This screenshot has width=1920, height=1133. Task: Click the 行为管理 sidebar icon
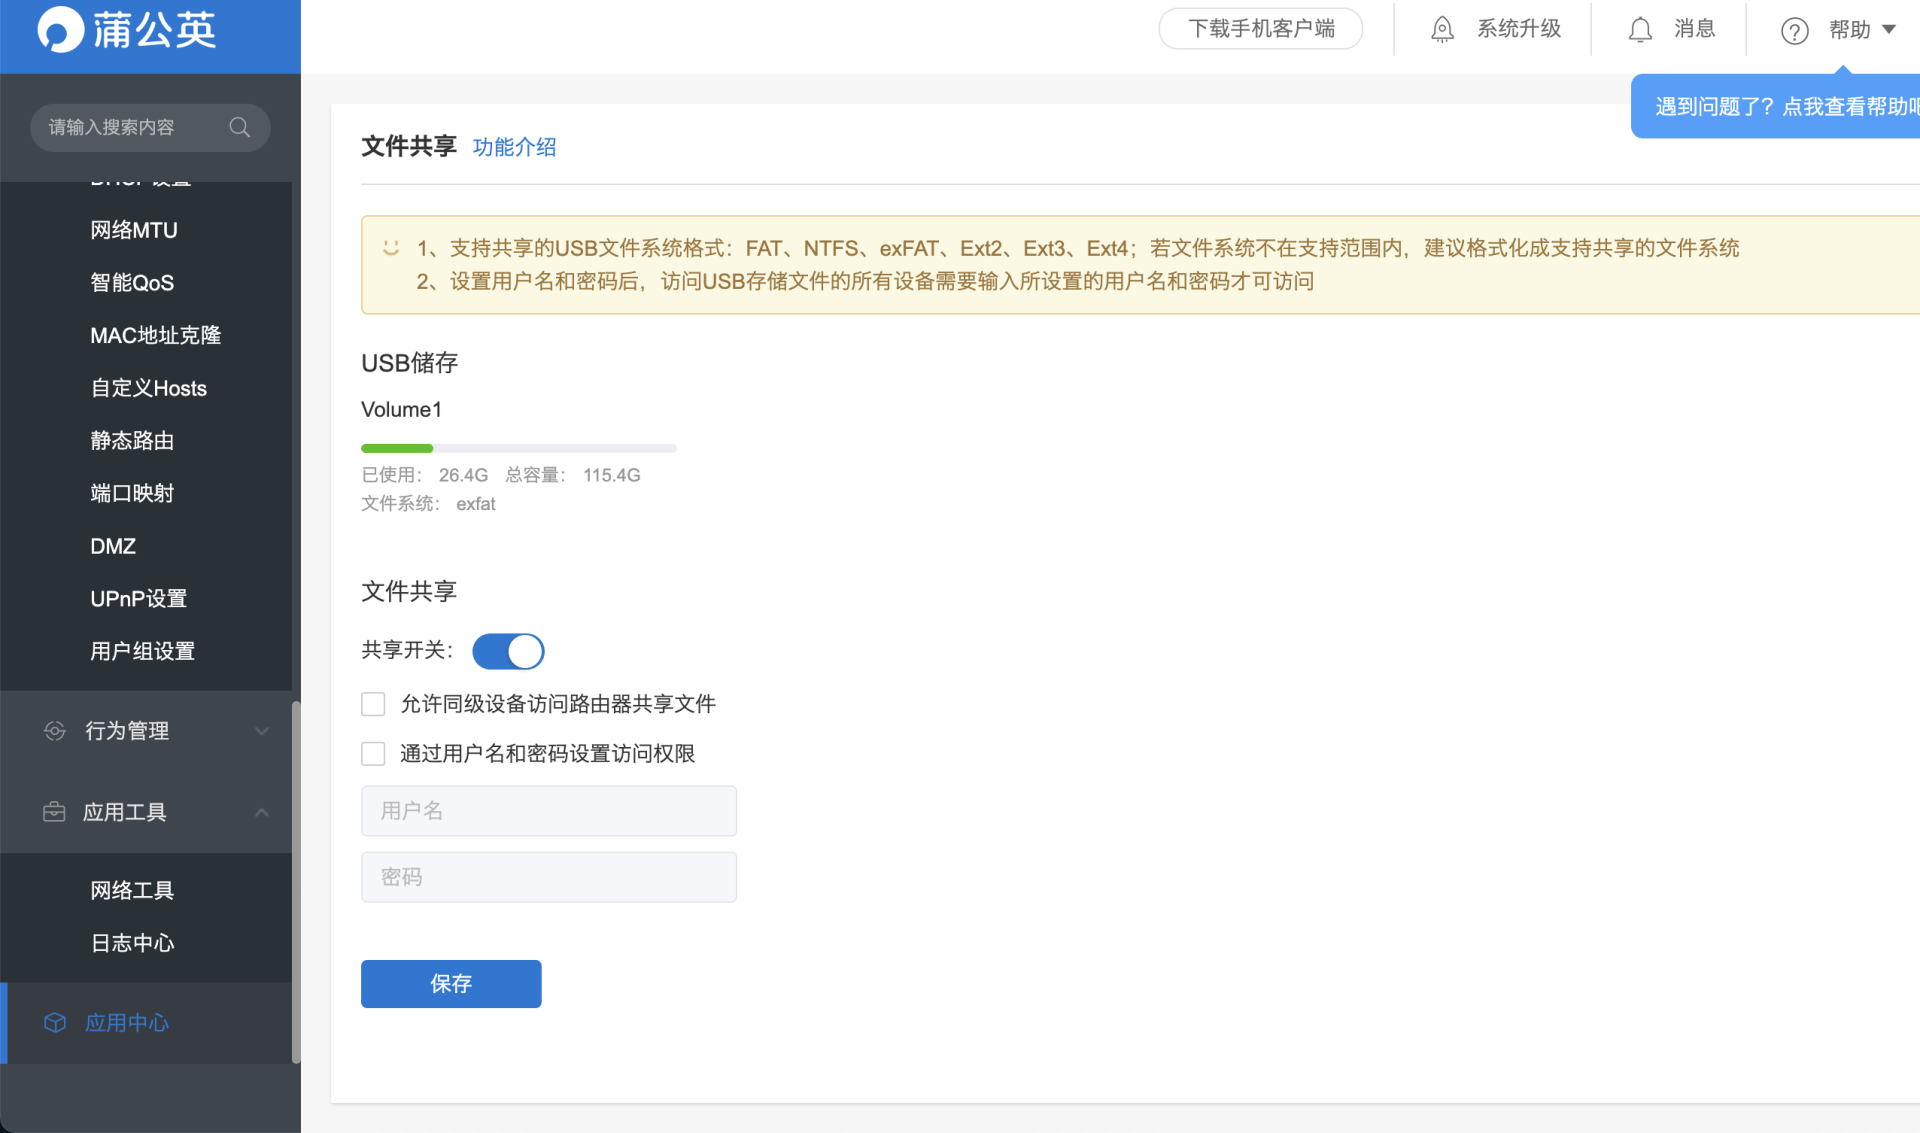pyautogui.click(x=55, y=731)
